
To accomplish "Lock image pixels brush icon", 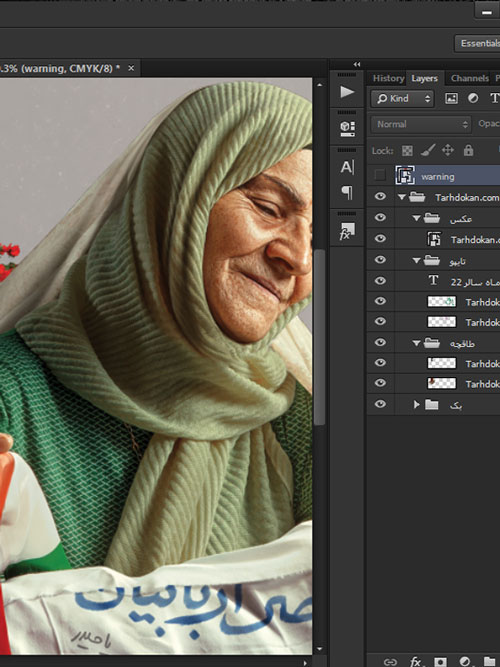I will coord(428,150).
